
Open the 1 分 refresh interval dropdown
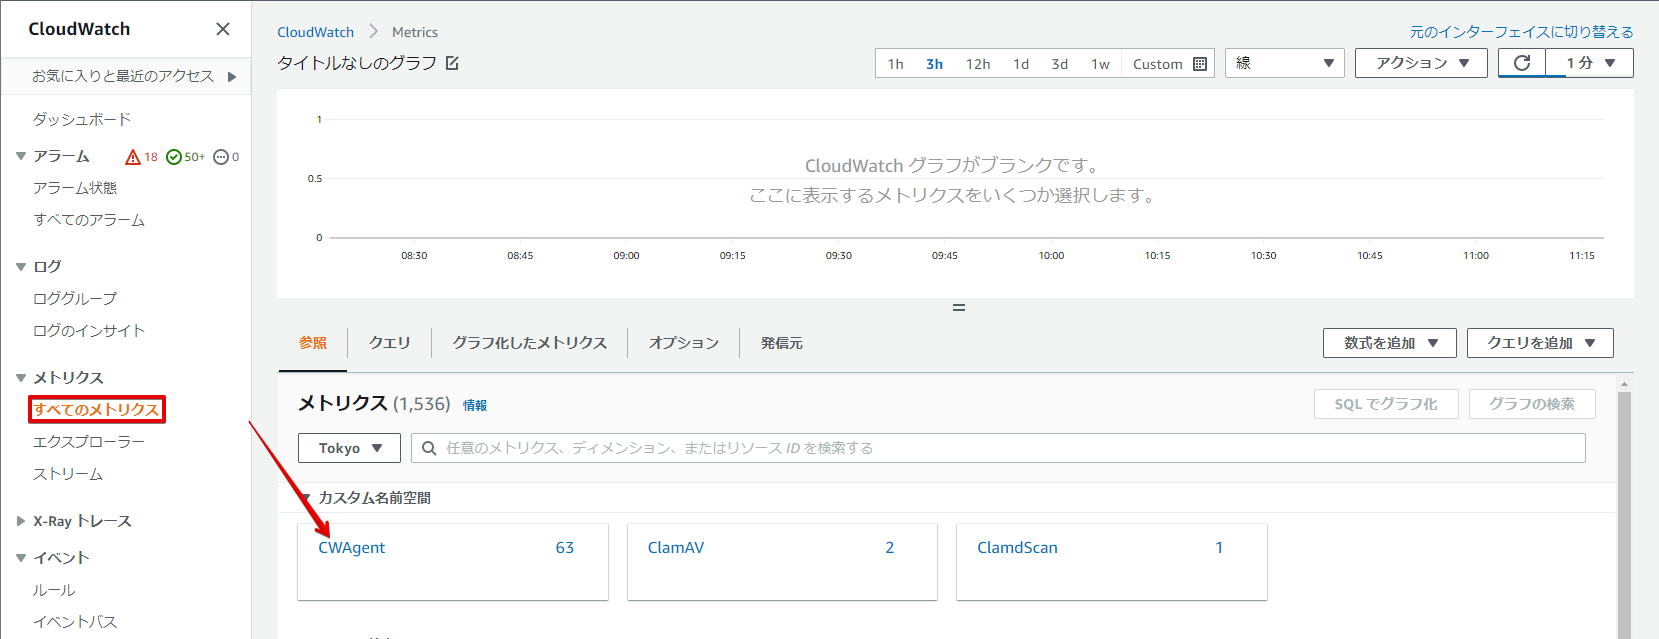click(x=1590, y=63)
